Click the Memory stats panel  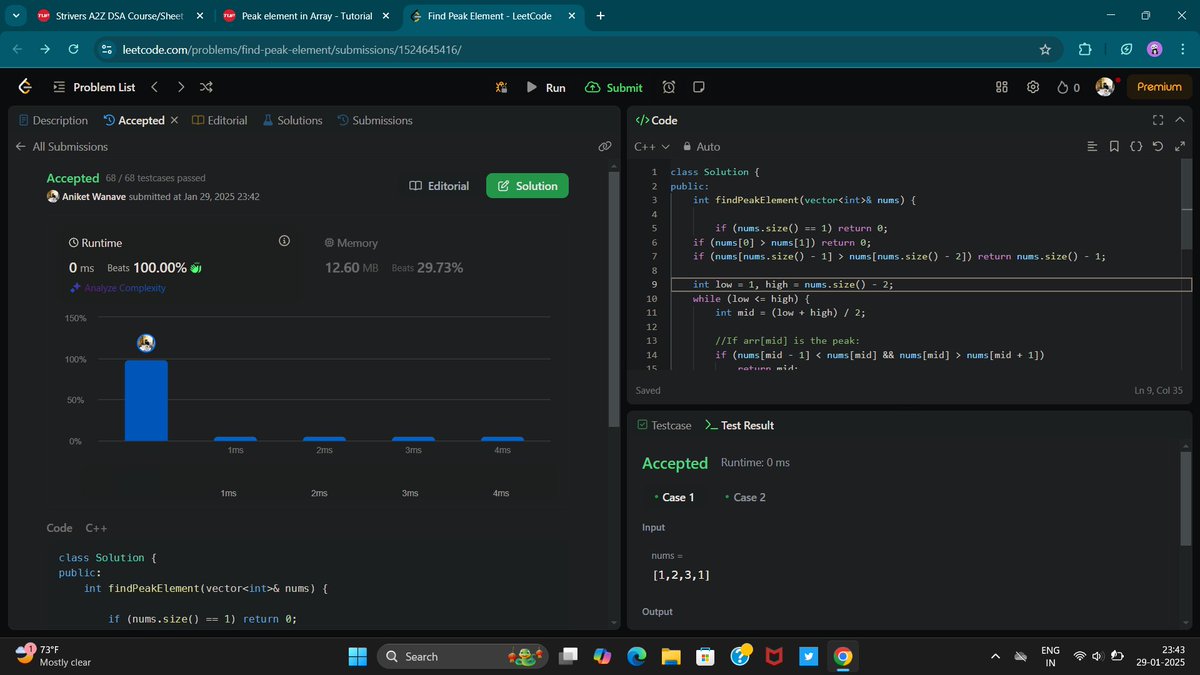click(x=393, y=255)
